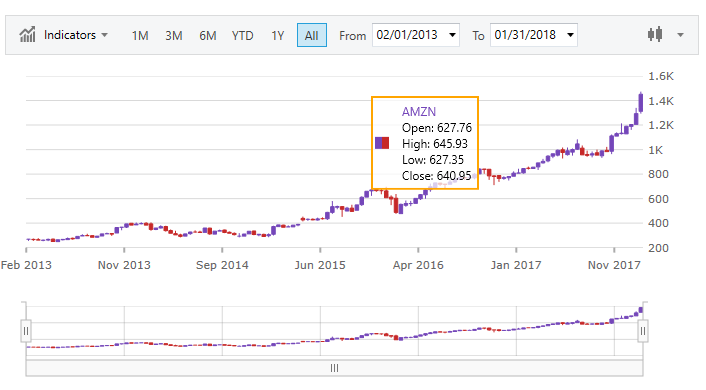Click the Jun 2015 axis label

click(320, 265)
